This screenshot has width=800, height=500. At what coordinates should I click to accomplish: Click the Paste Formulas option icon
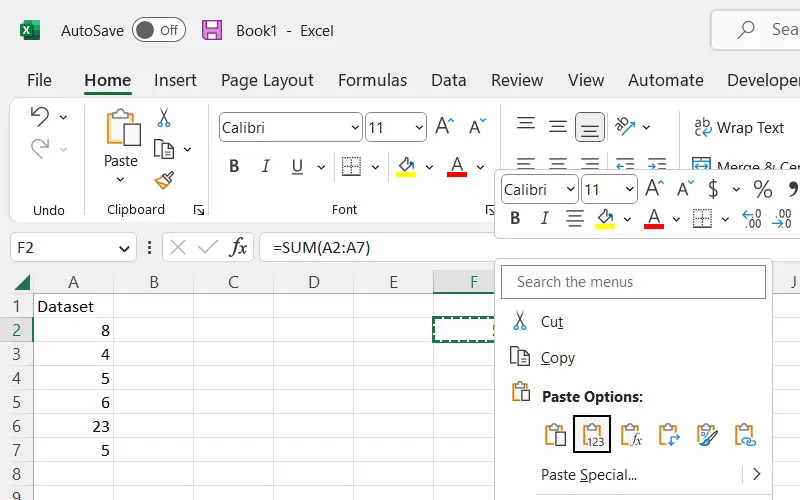(630, 434)
